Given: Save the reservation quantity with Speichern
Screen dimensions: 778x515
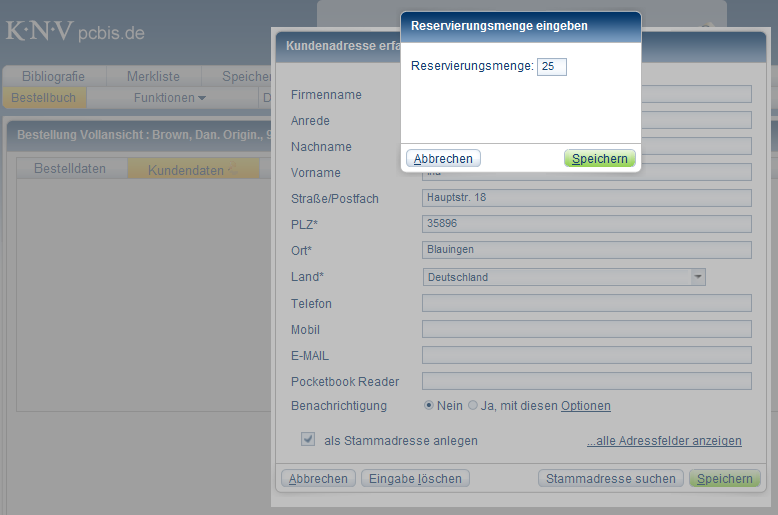Looking at the screenshot, I should pyautogui.click(x=599, y=158).
